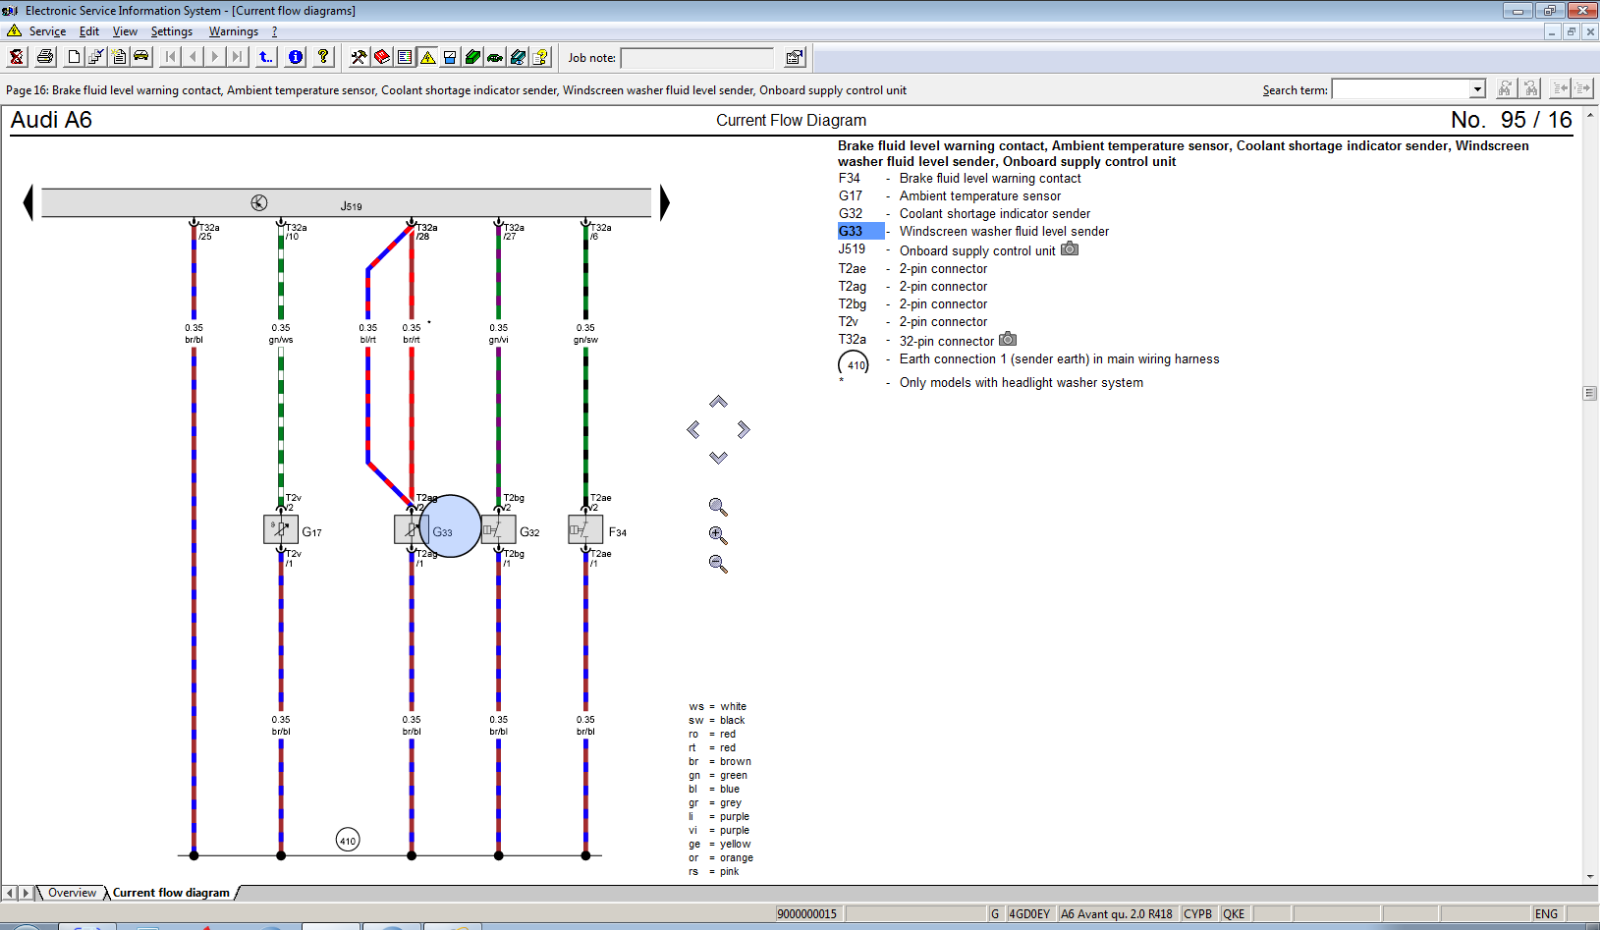Screen dimensions: 1600x930
Task: Click the previous diagram page black arrow
Action: 28,202
